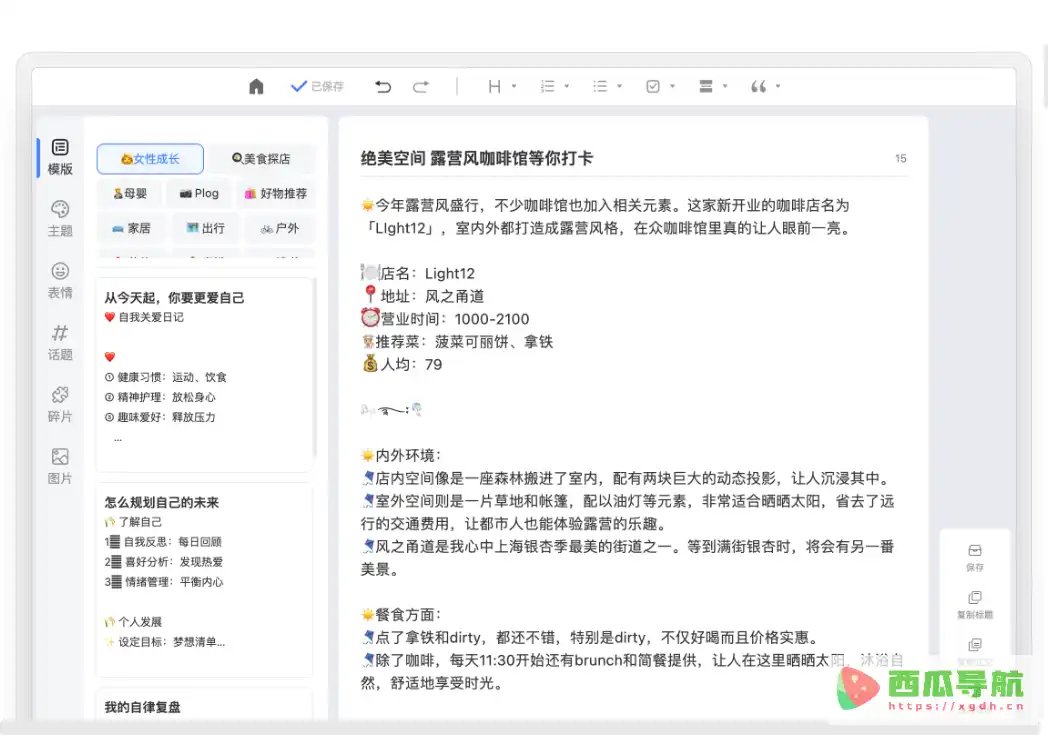Click the line 店名：Light12
The image size is (1048, 735).
click(x=418, y=273)
